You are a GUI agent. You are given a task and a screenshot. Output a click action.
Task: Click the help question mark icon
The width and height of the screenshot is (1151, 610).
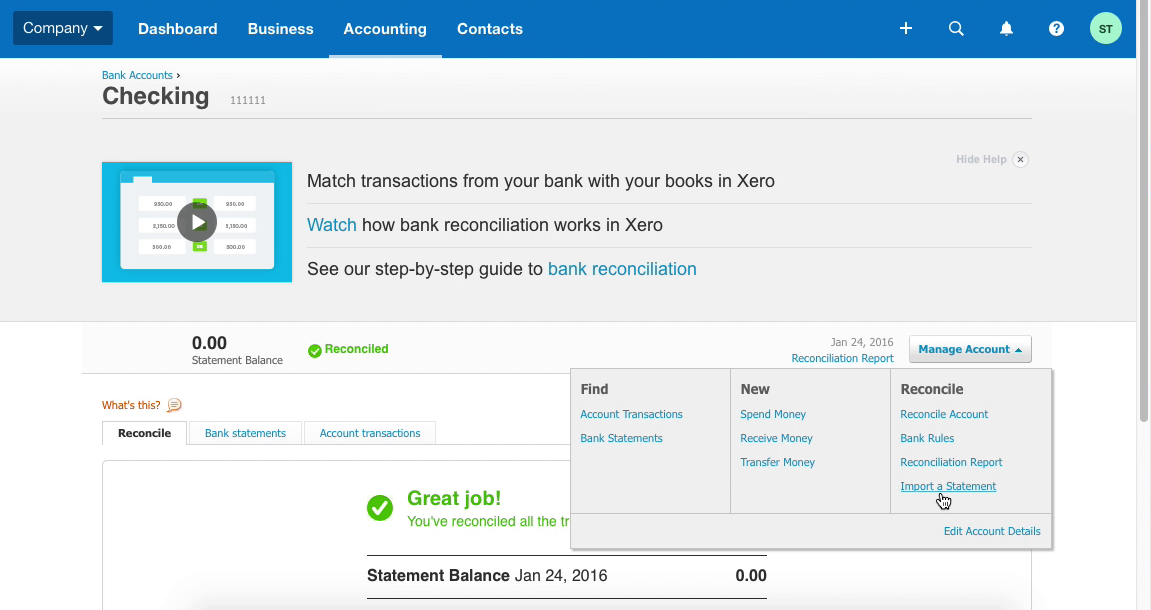[1056, 29]
